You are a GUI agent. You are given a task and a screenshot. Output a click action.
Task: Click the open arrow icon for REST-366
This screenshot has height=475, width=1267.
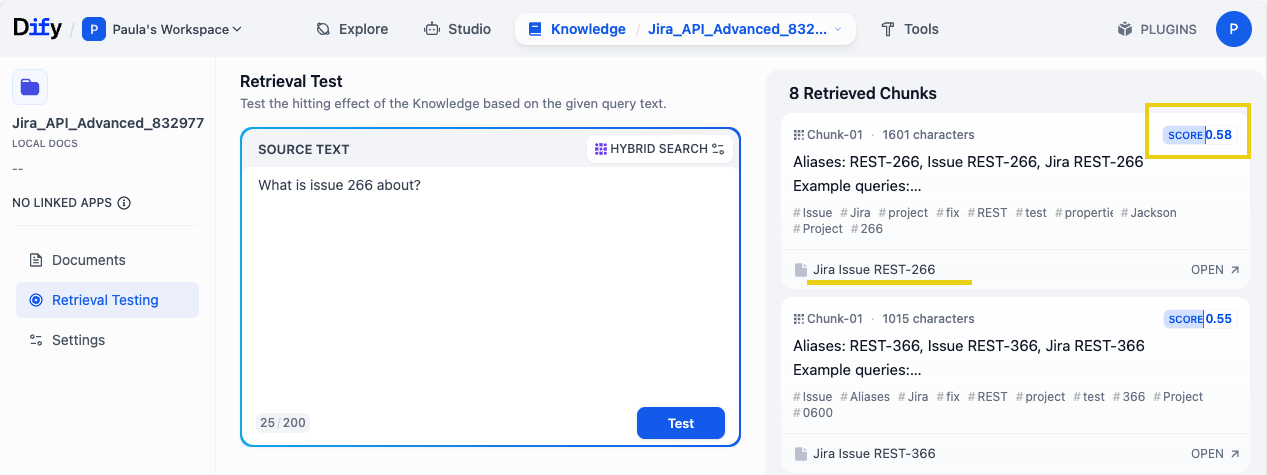tap(1235, 454)
